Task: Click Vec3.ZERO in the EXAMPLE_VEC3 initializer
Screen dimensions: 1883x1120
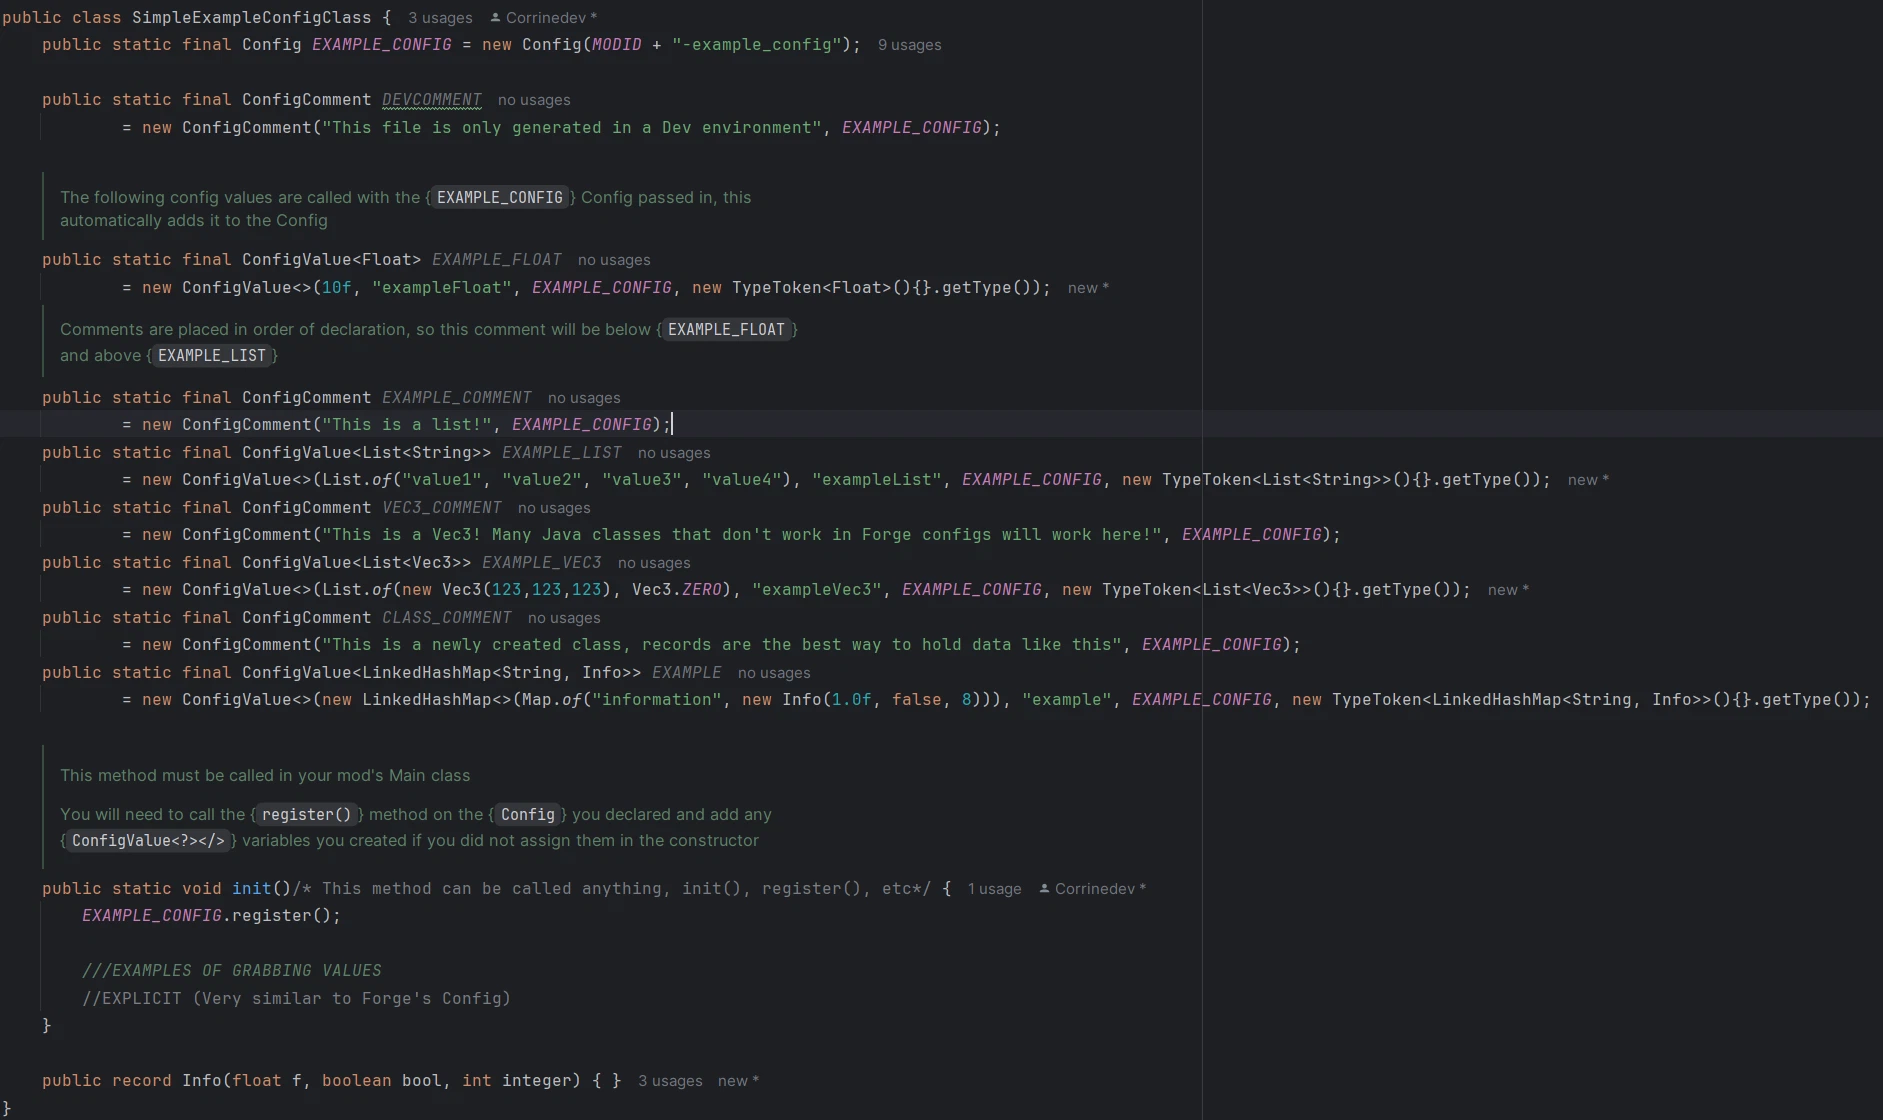Action: click(x=676, y=590)
